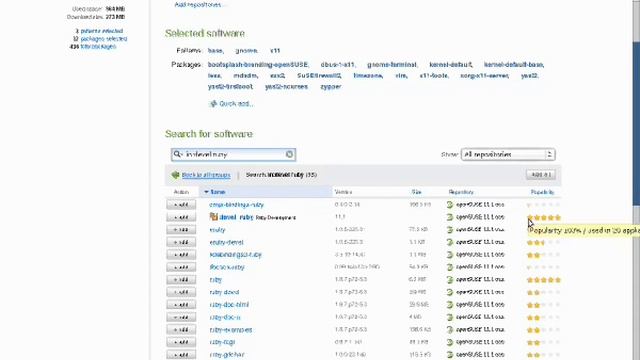Click the Add all button
The width and height of the screenshot is (640, 360).
point(541,175)
